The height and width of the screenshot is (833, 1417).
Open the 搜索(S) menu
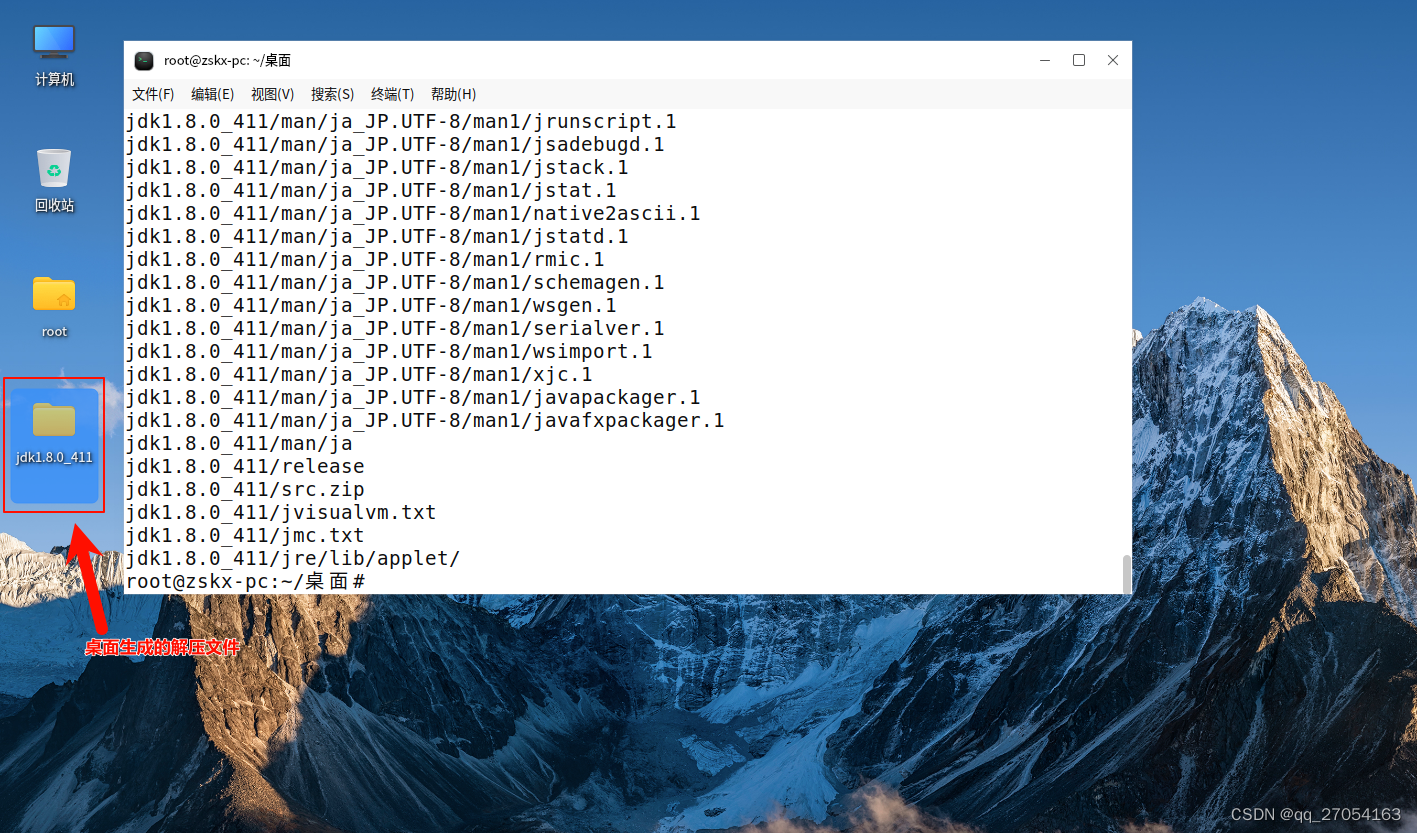(x=332, y=94)
